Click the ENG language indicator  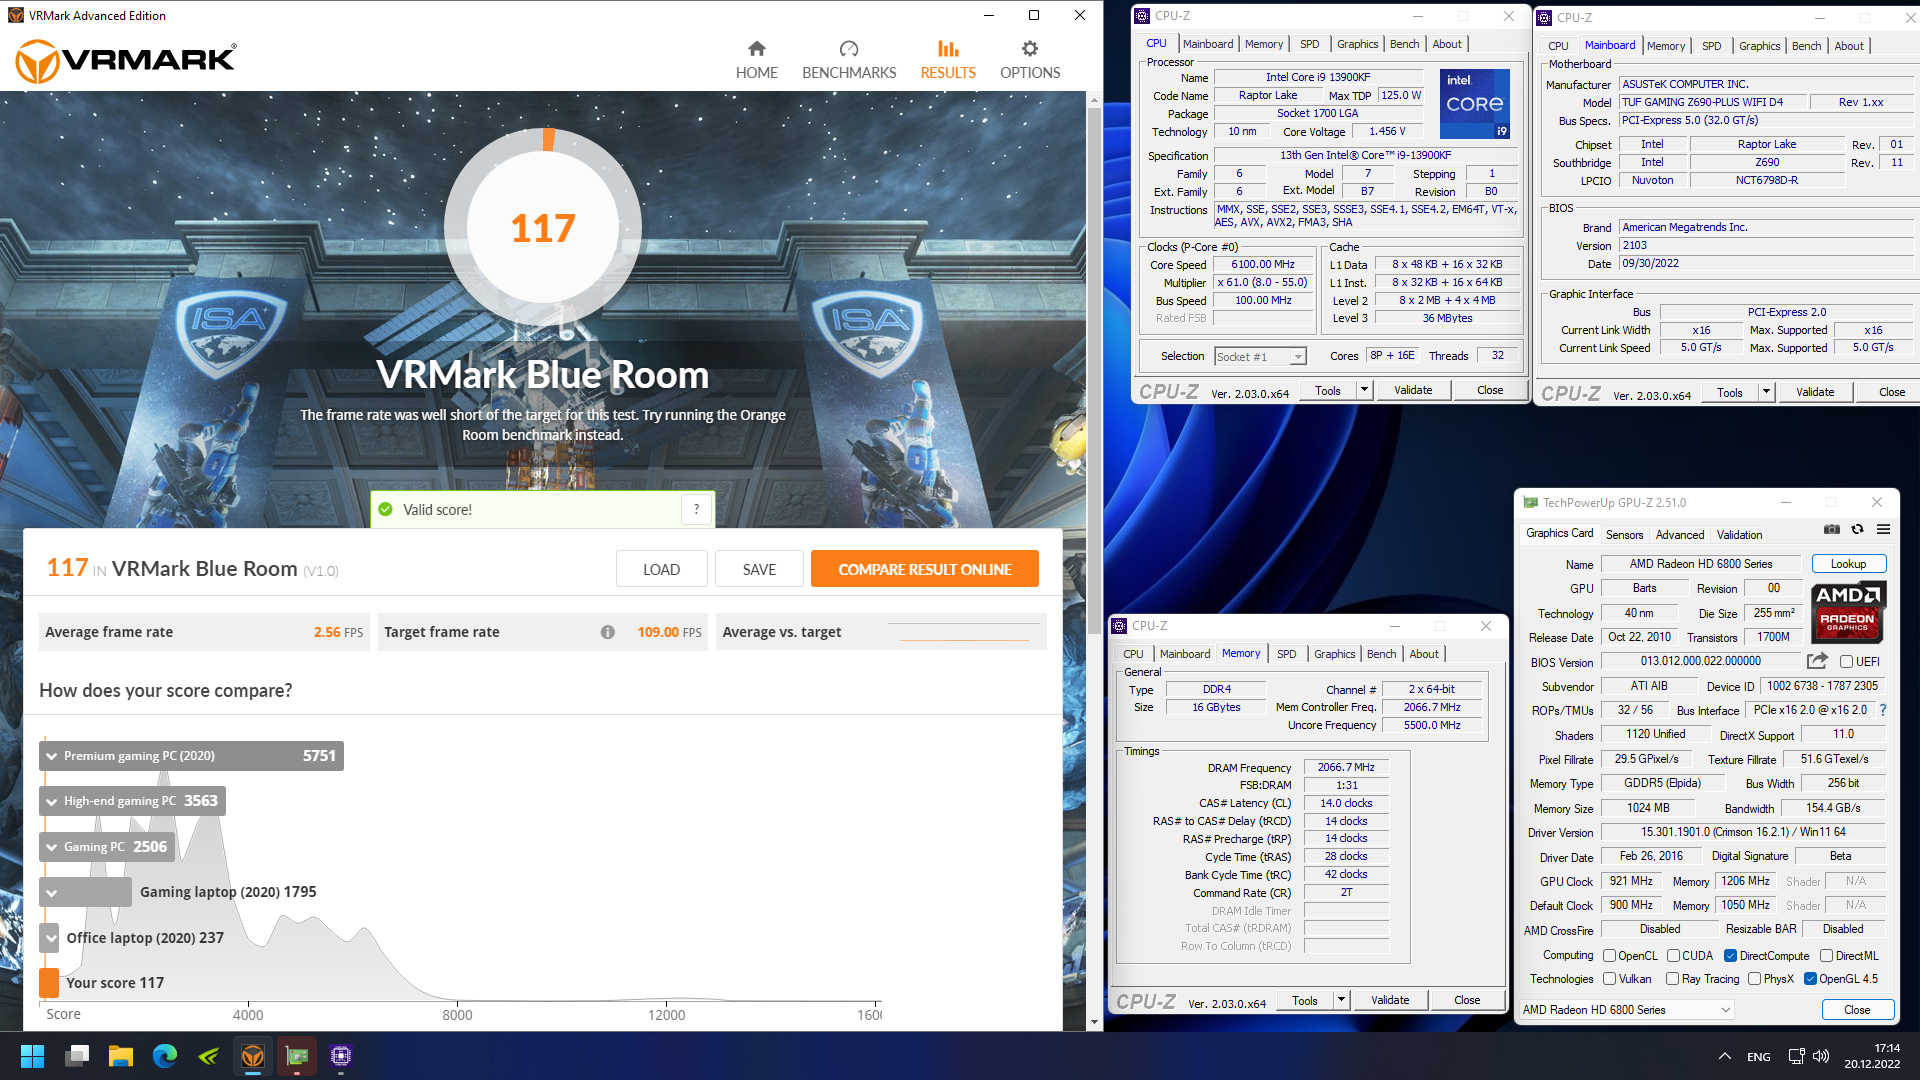(x=1758, y=1056)
